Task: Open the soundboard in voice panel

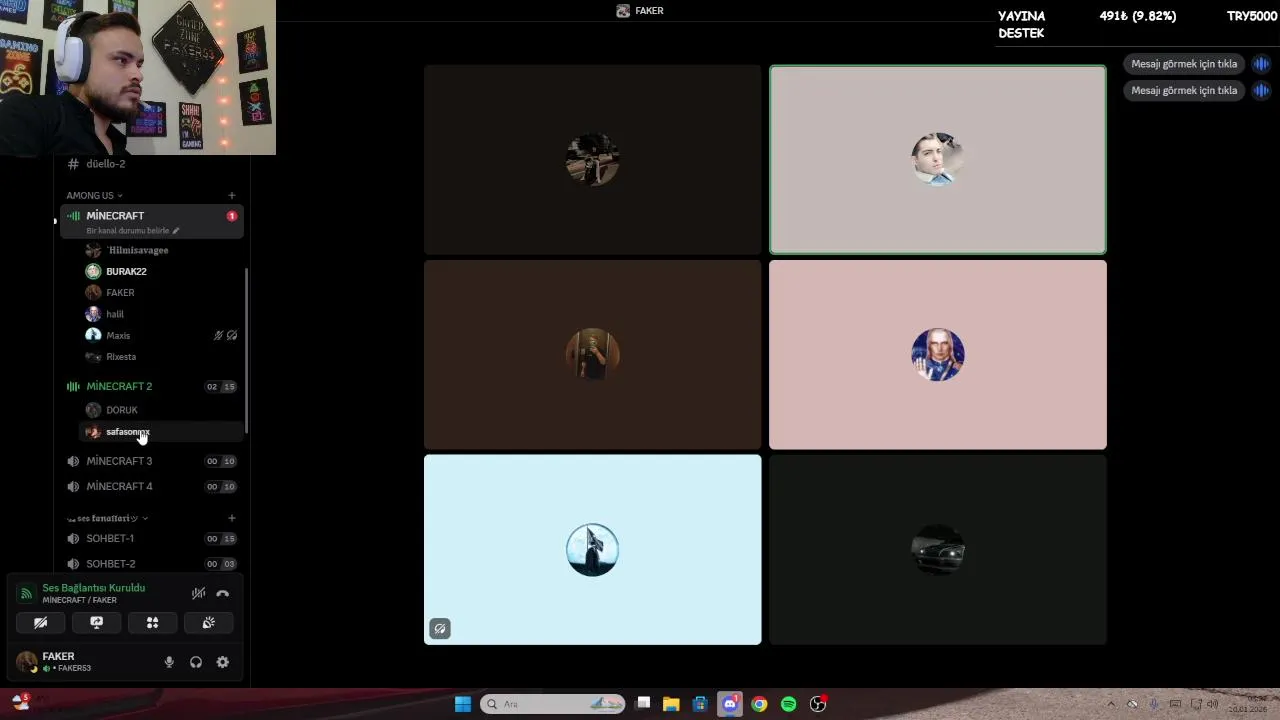Action: click(209, 622)
